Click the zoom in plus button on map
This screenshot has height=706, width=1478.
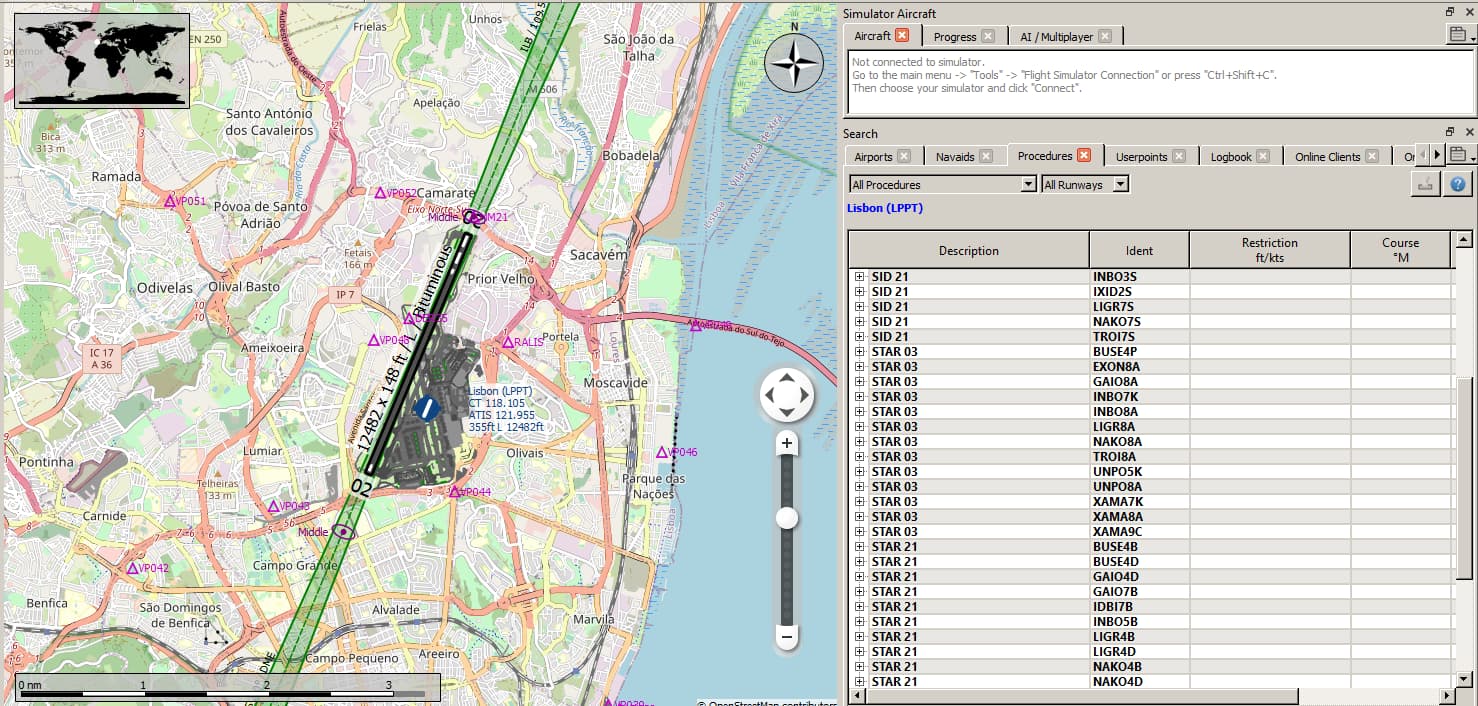[x=786, y=441]
